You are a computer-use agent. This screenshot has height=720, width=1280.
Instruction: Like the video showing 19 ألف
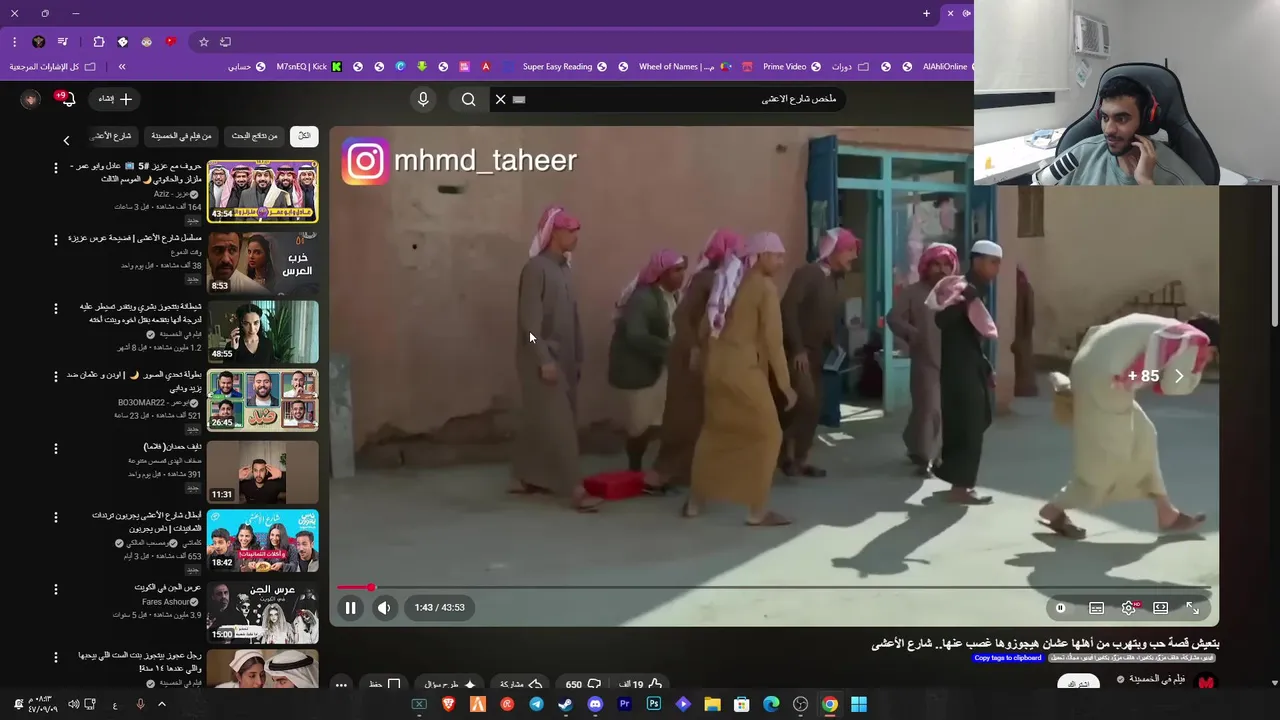pos(640,684)
